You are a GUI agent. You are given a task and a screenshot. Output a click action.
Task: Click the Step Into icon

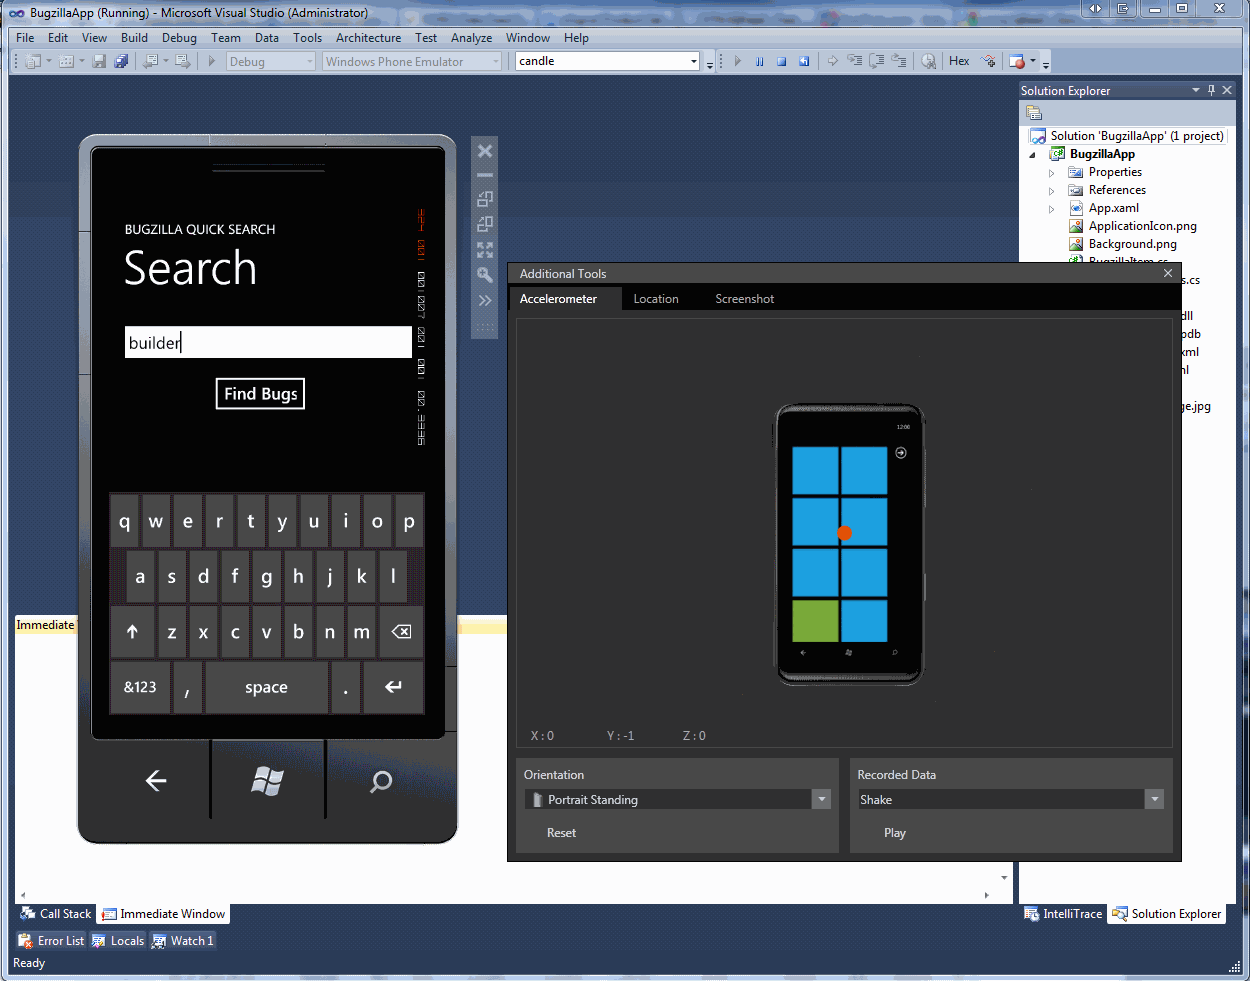tap(854, 61)
